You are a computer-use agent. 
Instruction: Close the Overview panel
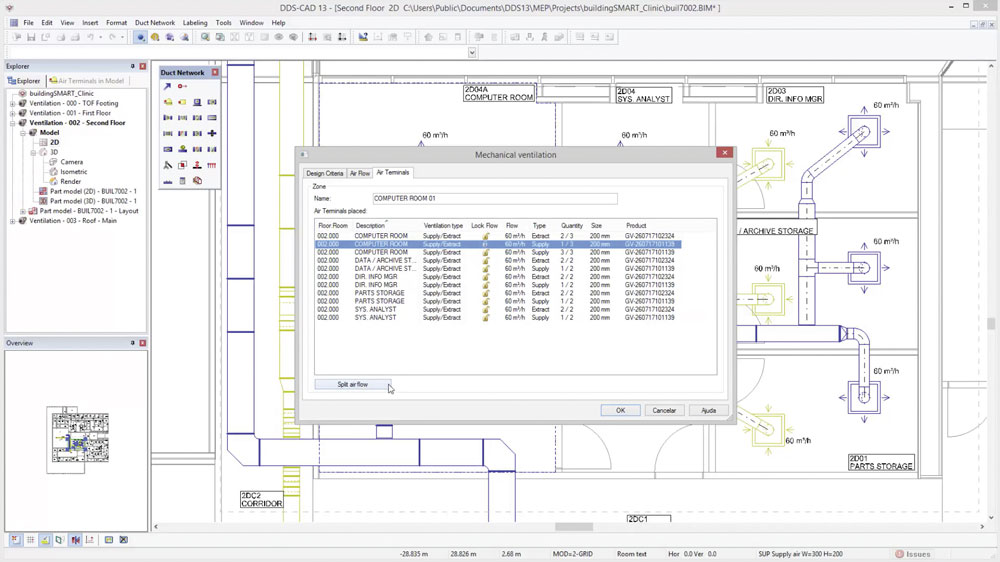click(x=143, y=343)
